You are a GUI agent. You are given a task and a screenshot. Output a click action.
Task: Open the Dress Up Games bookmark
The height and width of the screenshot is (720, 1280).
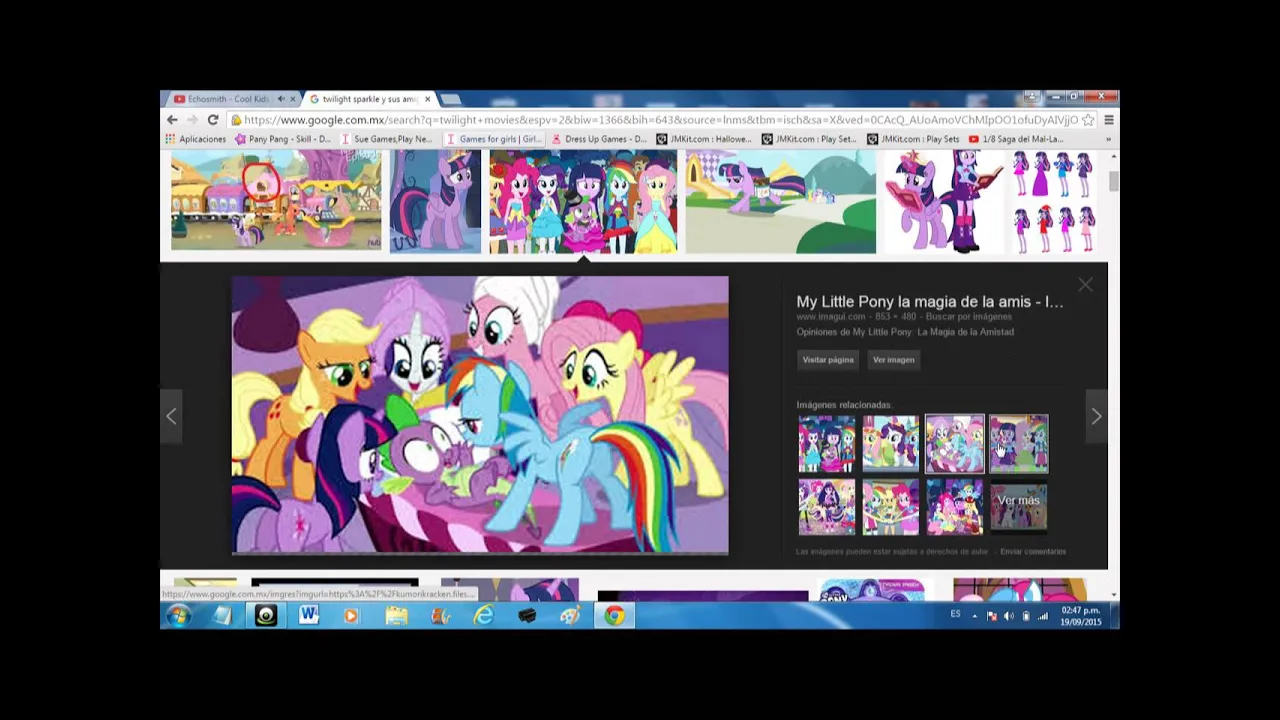pyautogui.click(x=599, y=139)
